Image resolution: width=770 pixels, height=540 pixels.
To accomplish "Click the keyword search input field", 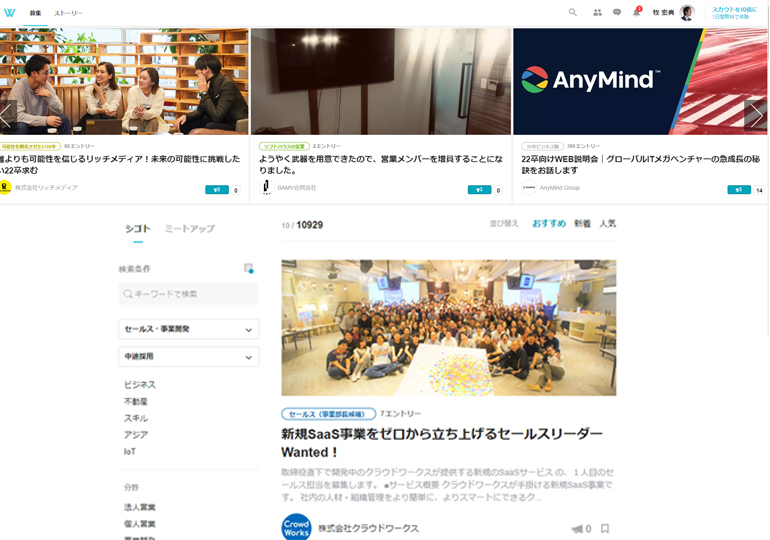I will (x=188, y=294).
